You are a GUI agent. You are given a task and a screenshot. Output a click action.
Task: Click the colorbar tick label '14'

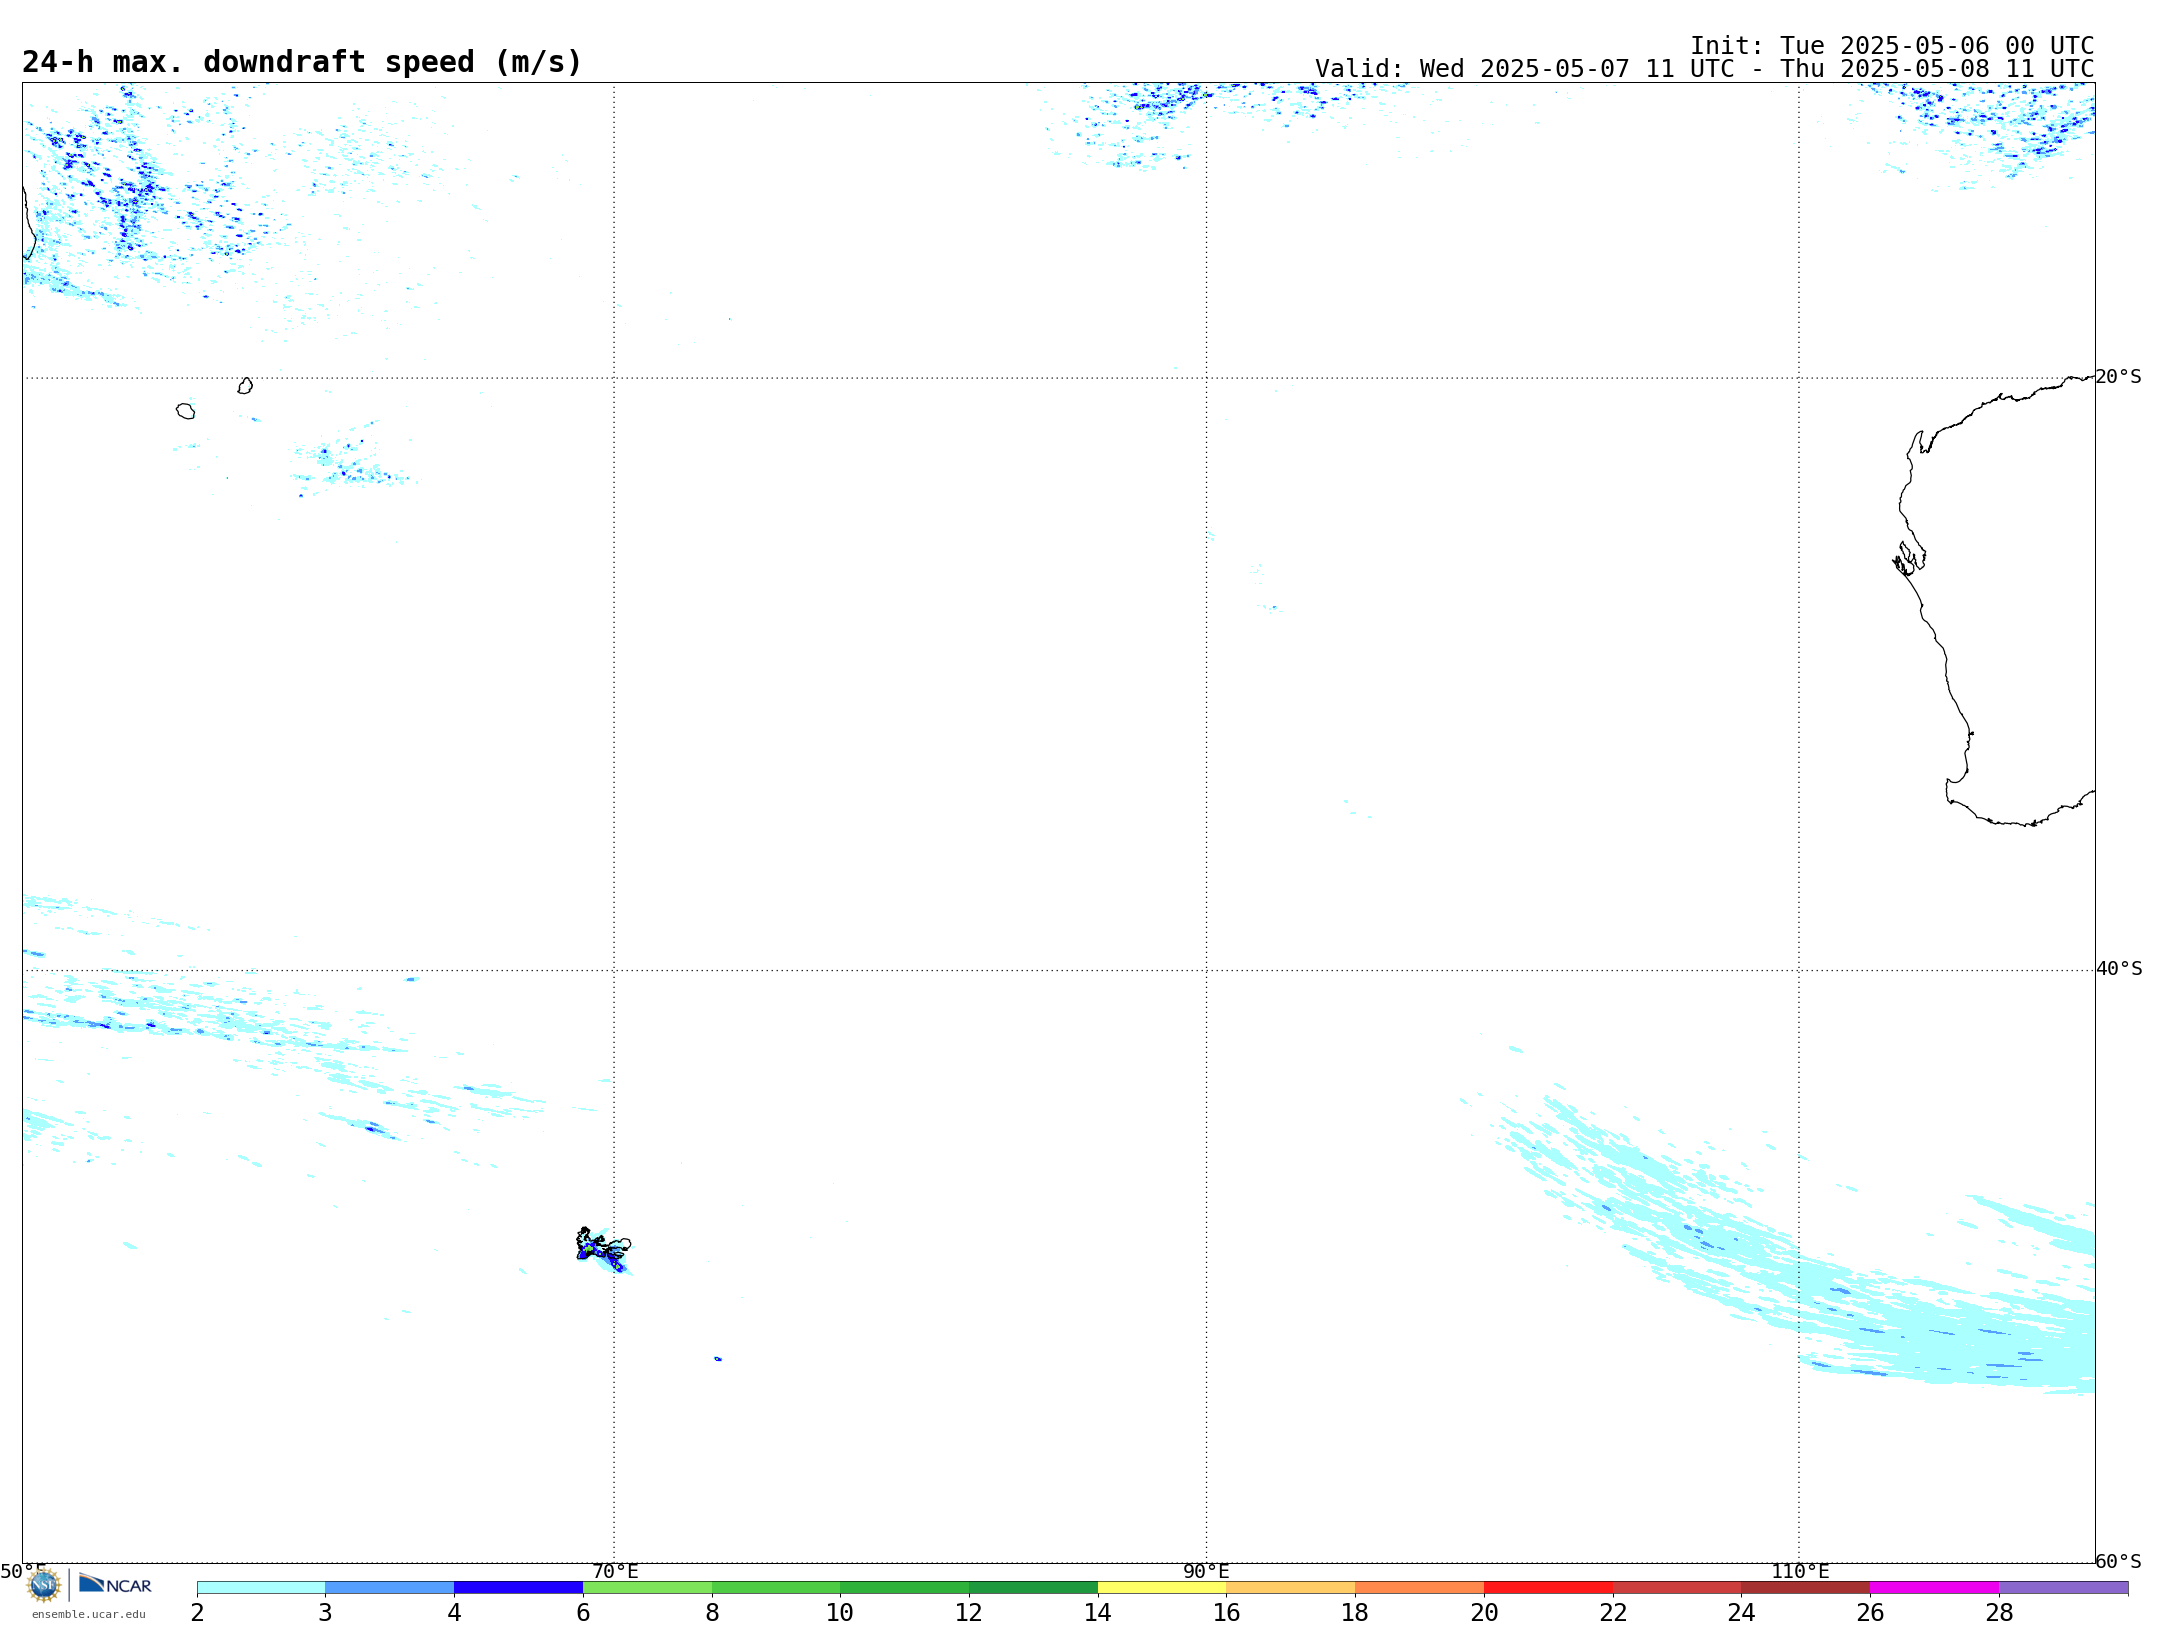pyautogui.click(x=1098, y=1612)
